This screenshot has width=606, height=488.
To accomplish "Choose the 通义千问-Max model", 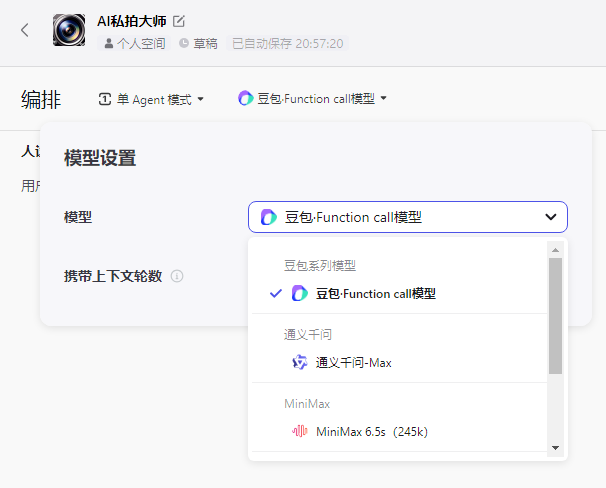I will click(400, 362).
